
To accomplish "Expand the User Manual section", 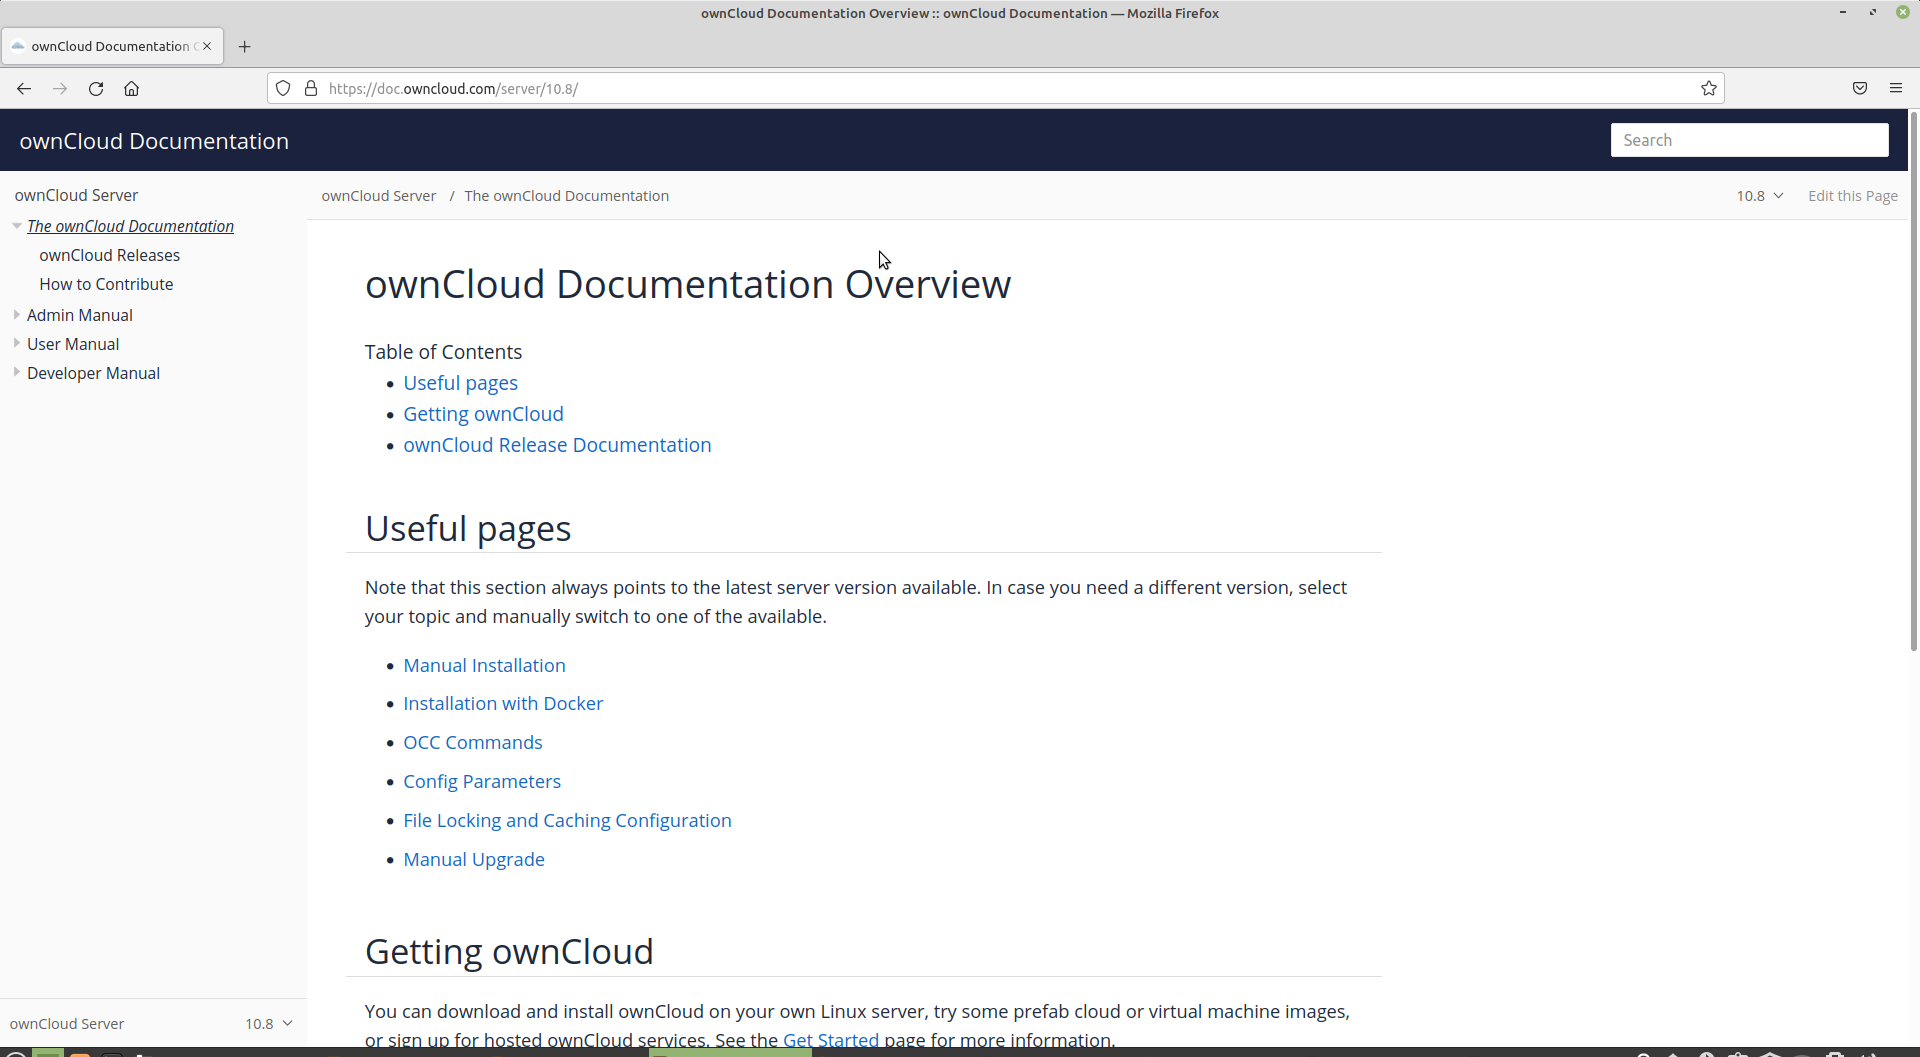I will click(x=17, y=343).
